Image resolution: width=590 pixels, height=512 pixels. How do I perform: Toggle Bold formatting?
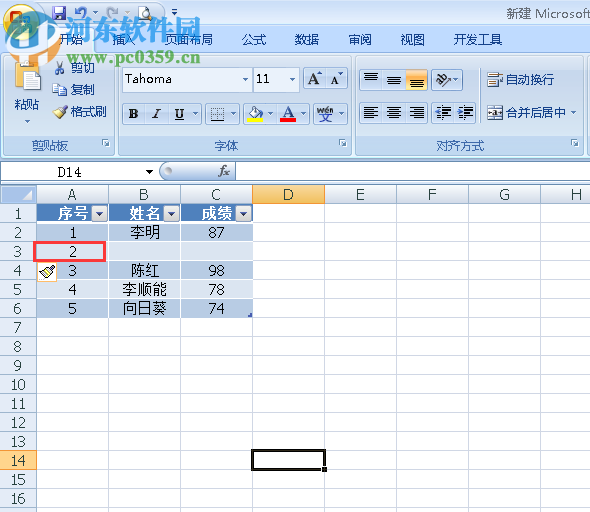click(133, 114)
